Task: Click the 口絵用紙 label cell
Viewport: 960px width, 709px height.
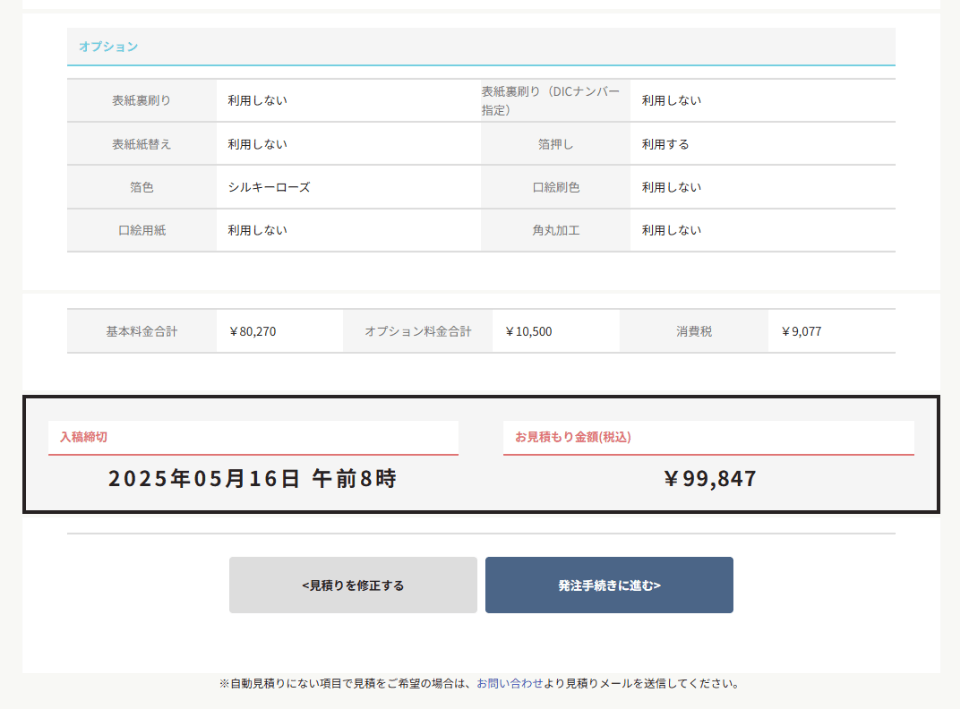Action: click(141, 230)
